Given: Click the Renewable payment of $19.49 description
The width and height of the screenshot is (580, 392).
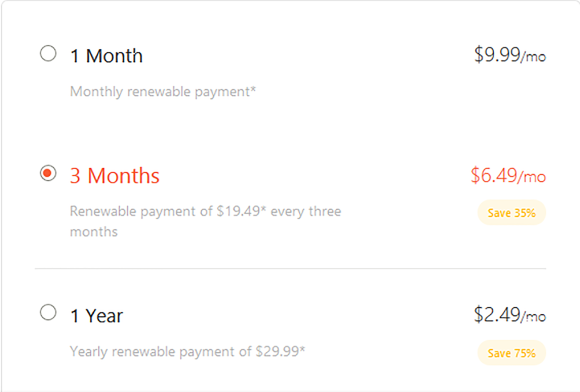Looking at the screenshot, I should (x=205, y=222).
